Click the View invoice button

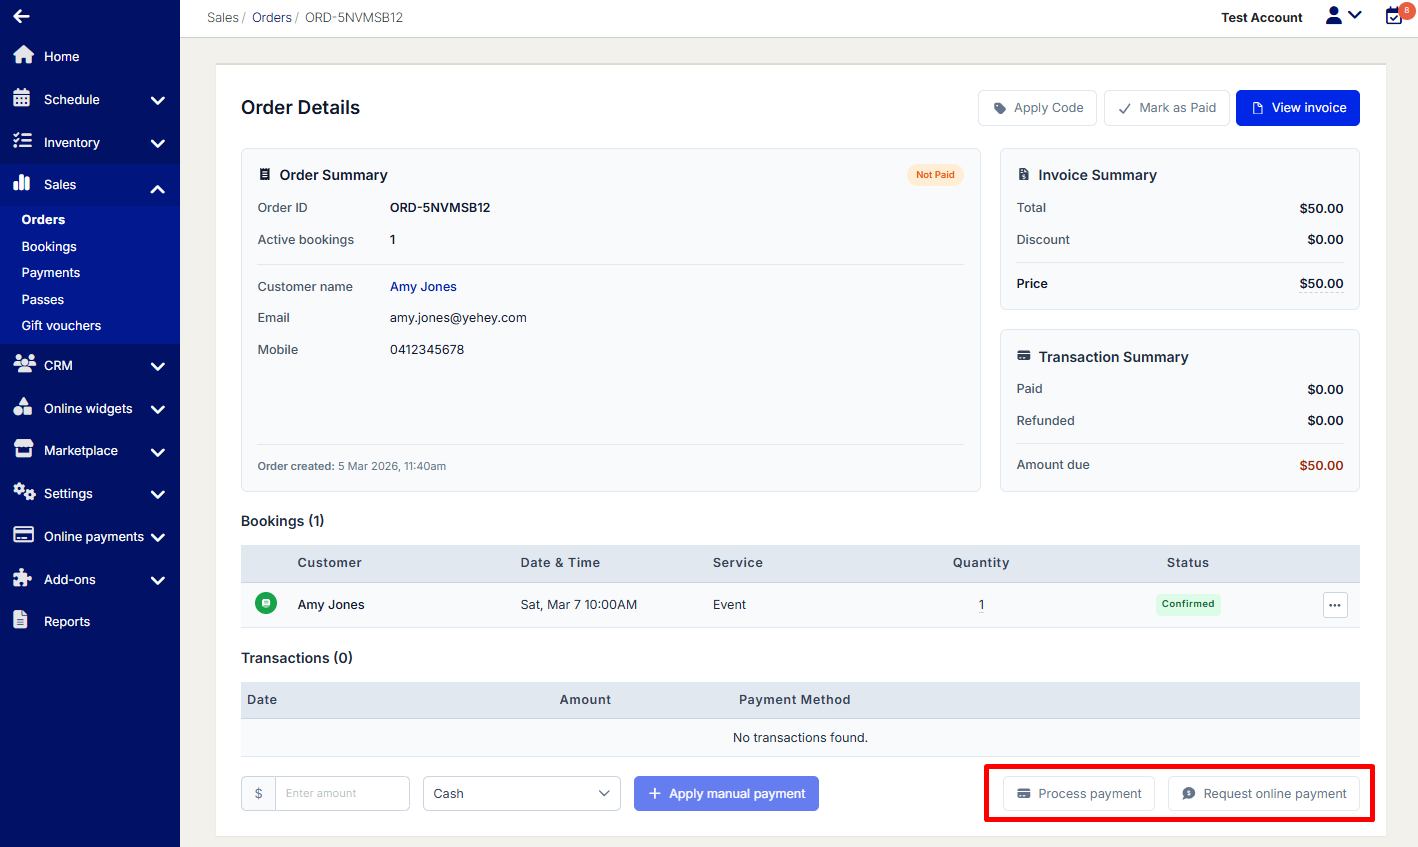1297,108
